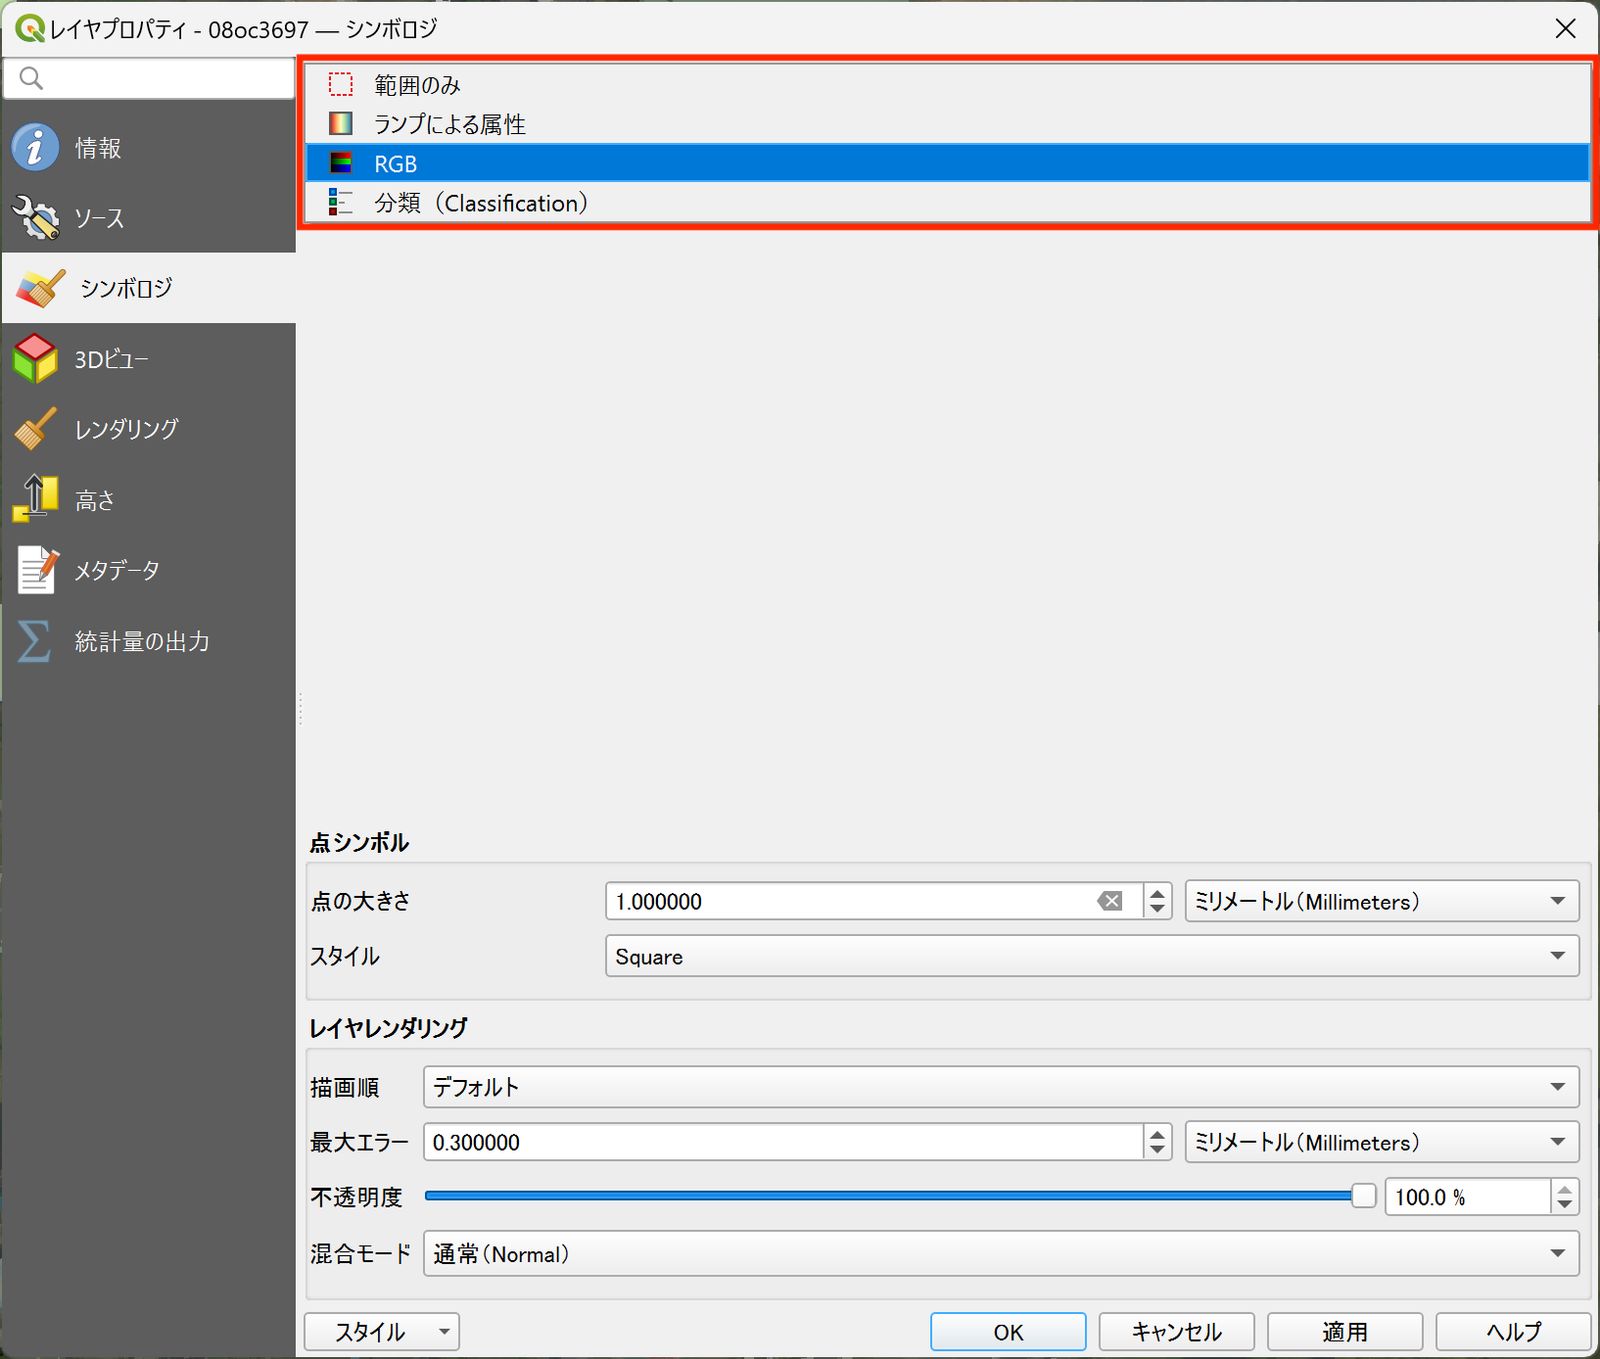Select the シンボロジ paintbrush icon
Viewport: 1600px width, 1359px height.
41,288
